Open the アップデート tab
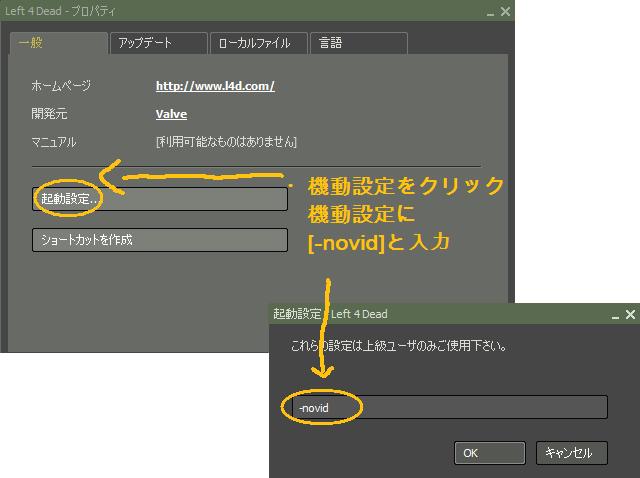This screenshot has height=478, width=640. pos(159,43)
